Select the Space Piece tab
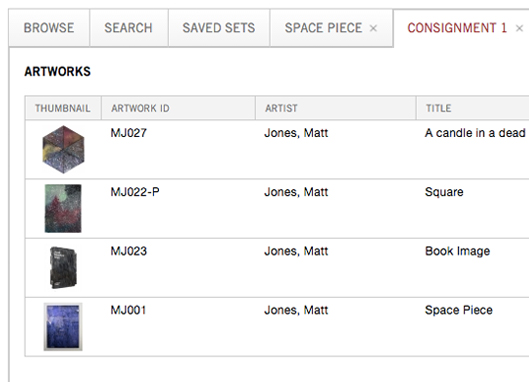 tap(323, 28)
